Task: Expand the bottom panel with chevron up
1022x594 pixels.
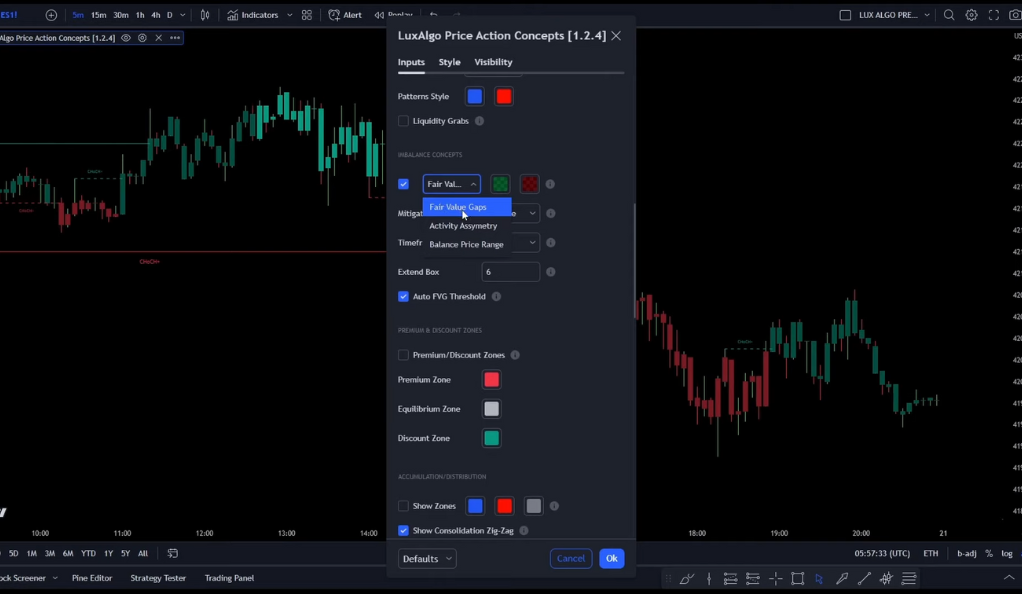Action: click(x=1009, y=578)
